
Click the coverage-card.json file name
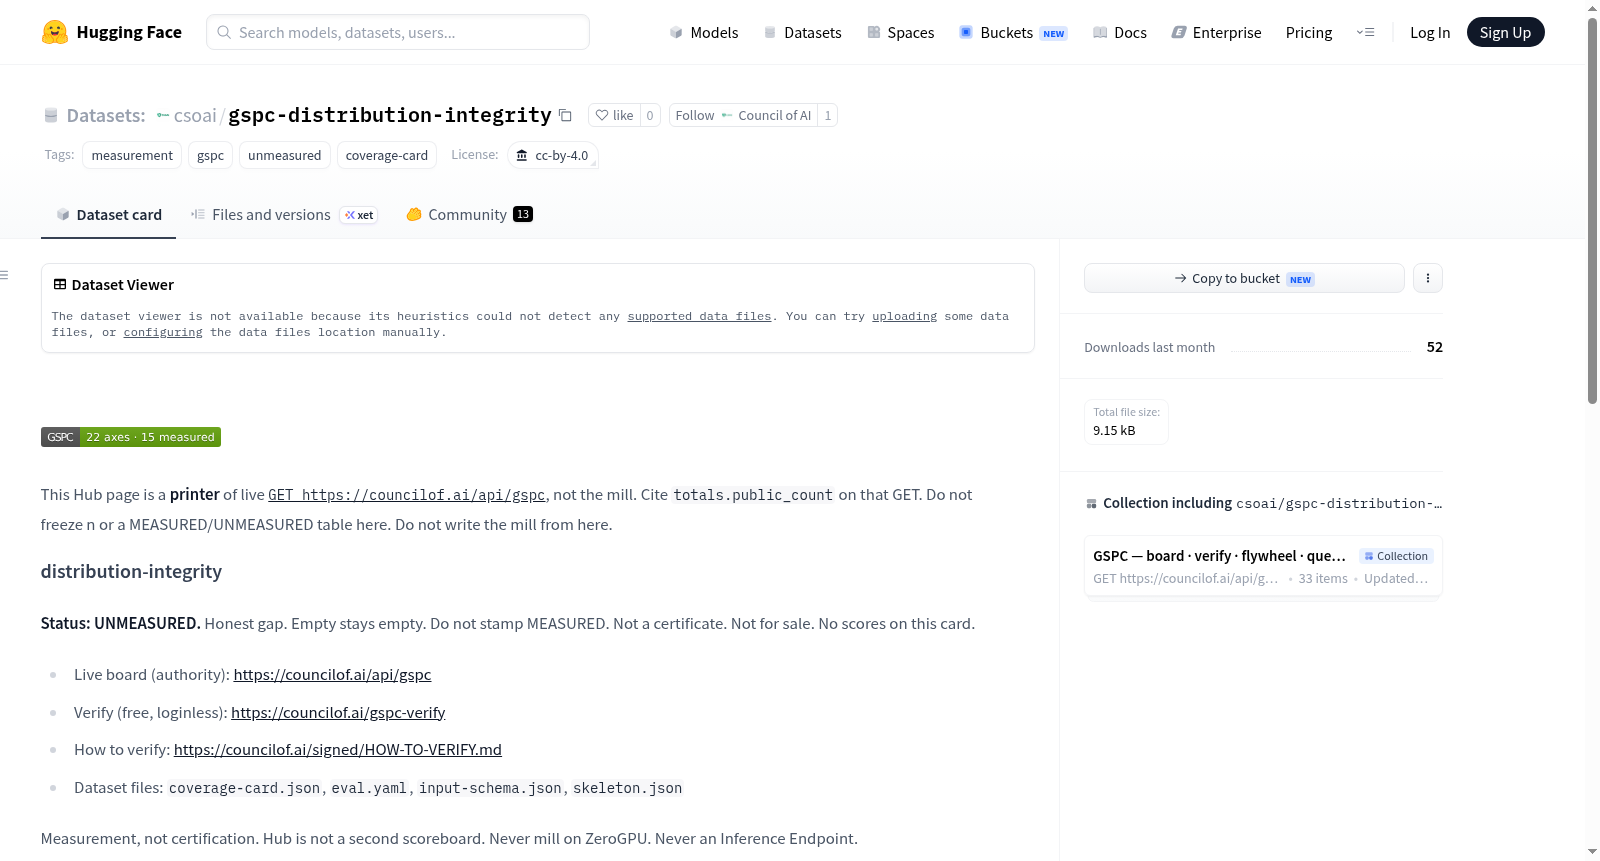point(244,788)
